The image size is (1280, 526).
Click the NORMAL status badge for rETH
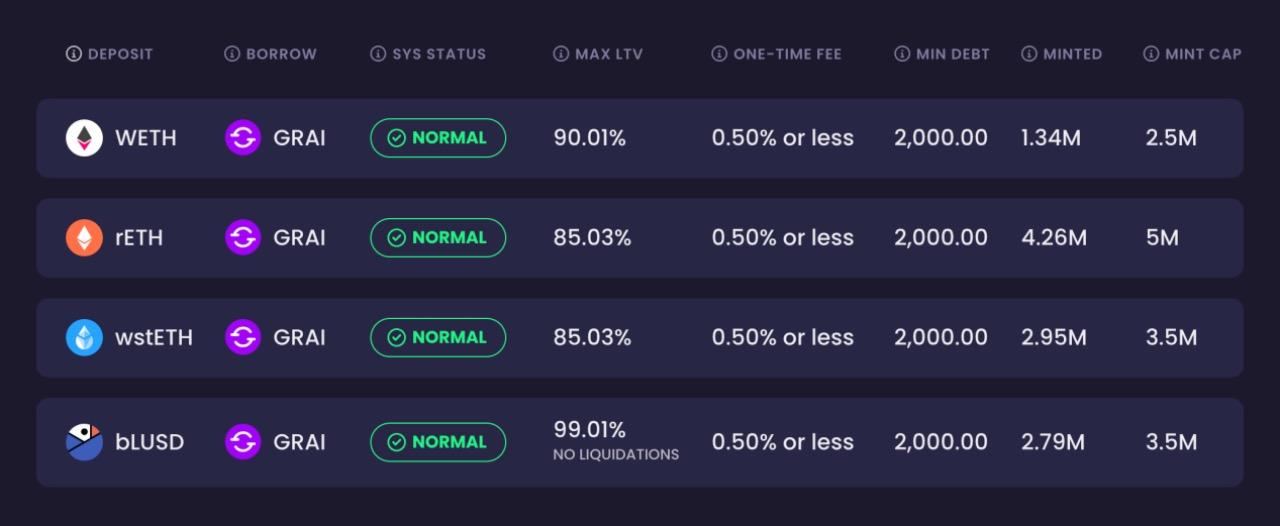click(438, 238)
